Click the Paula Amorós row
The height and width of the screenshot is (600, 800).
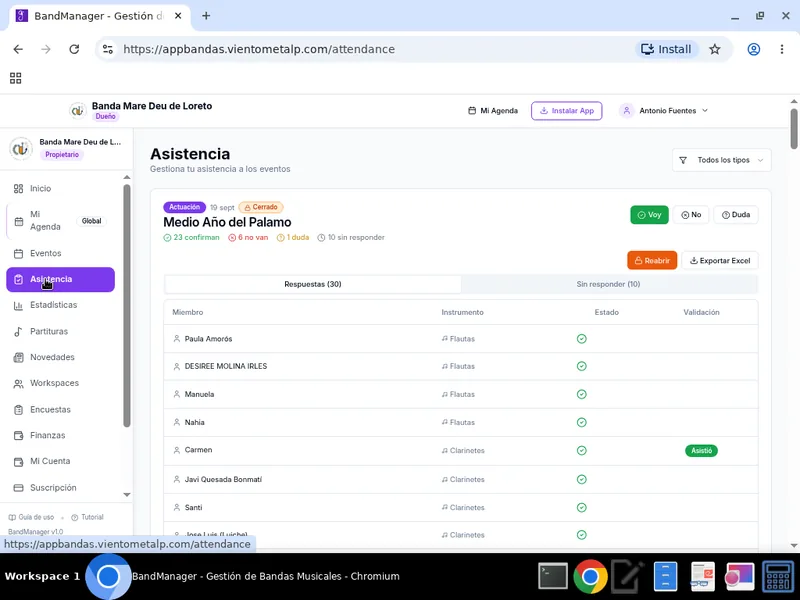click(x=461, y=339)
